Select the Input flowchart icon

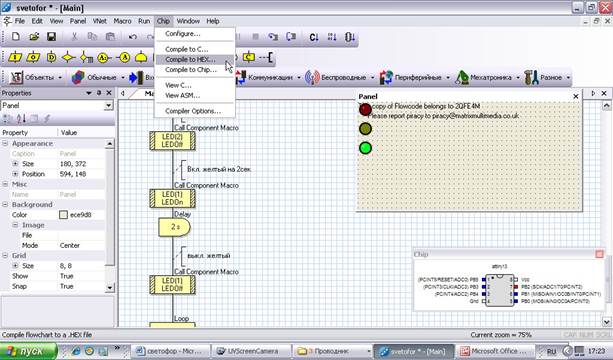[x=15, y=57]
